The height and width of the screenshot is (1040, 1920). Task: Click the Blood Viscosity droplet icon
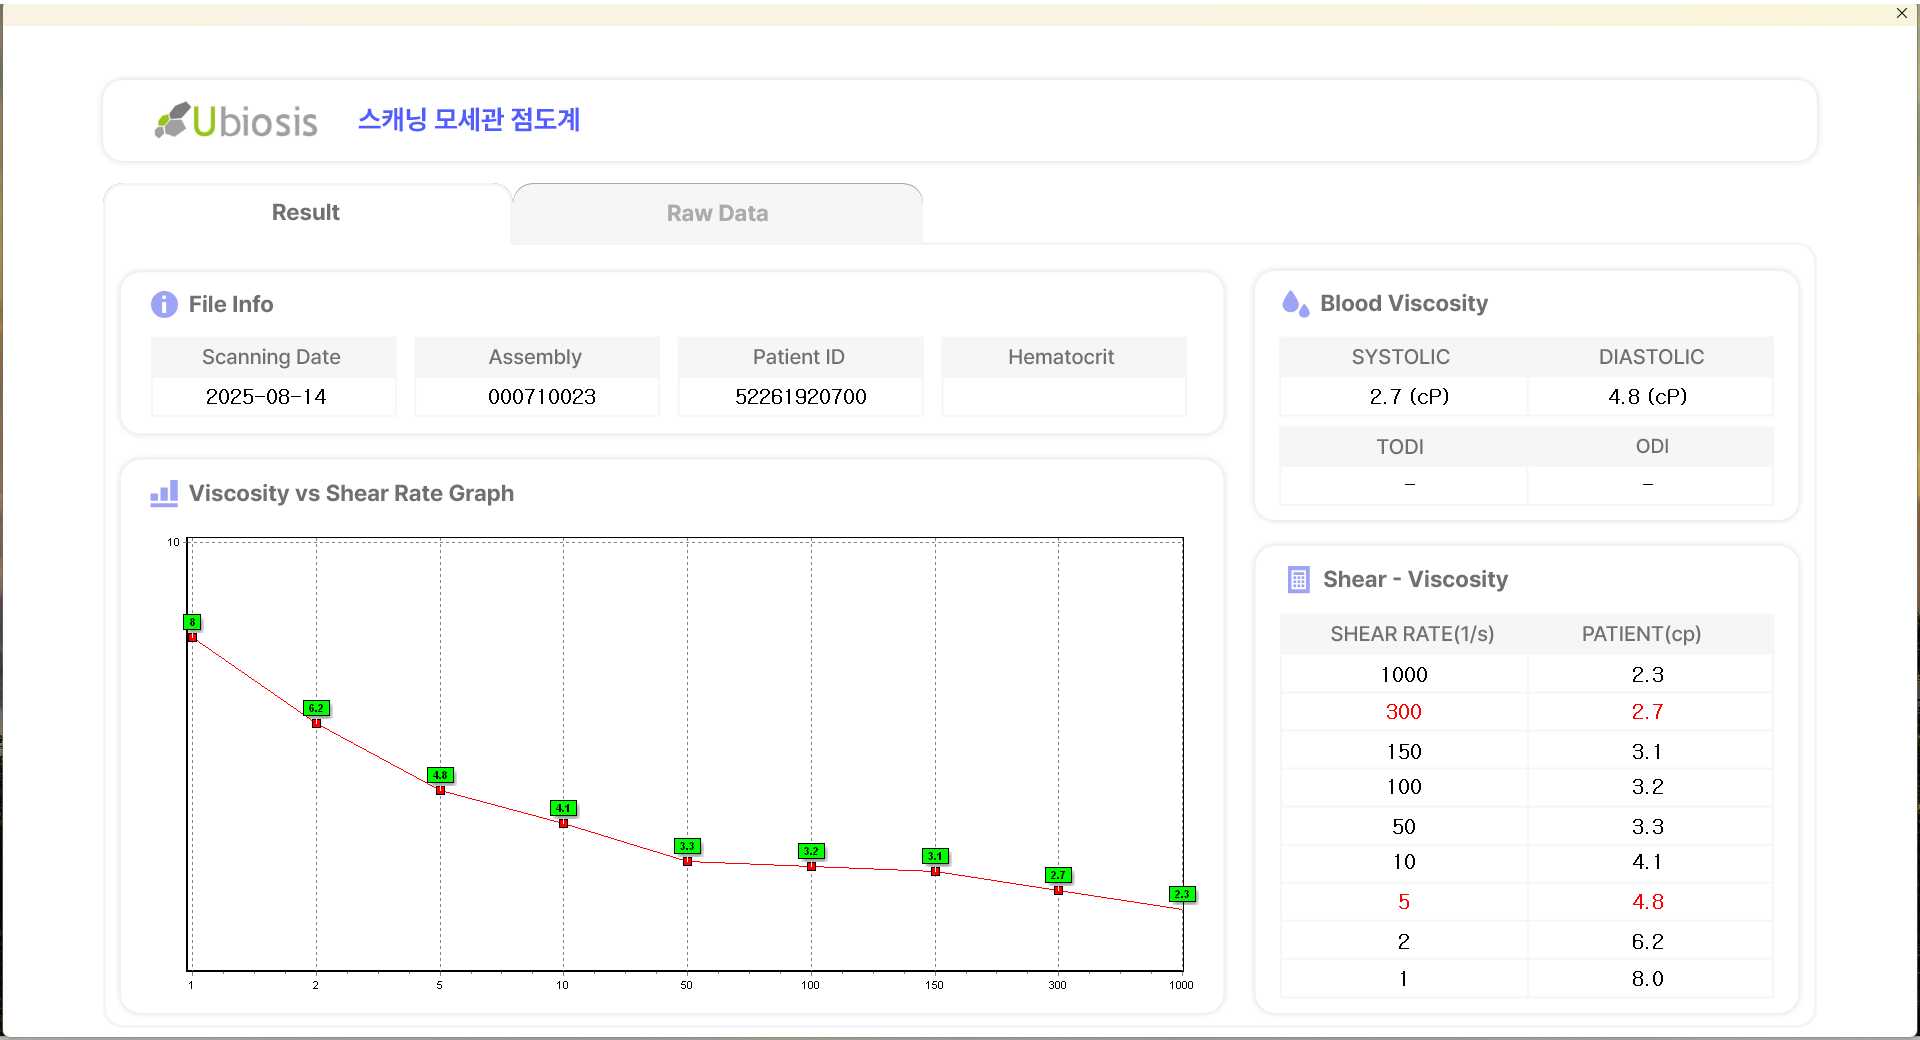[1295, 303]
